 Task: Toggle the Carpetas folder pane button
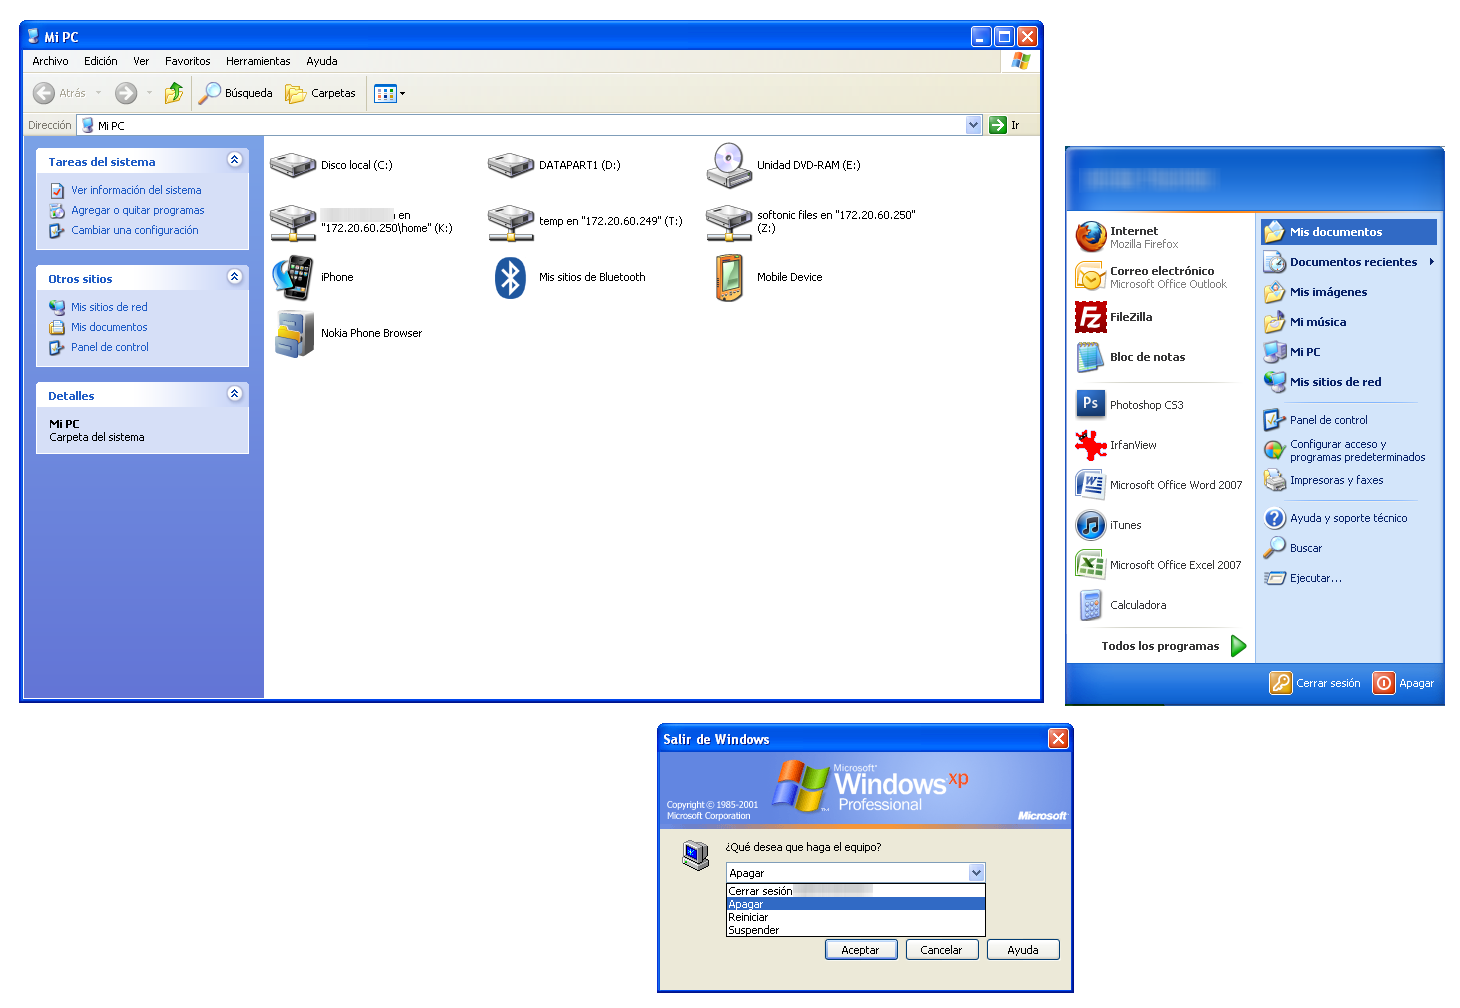320,93
